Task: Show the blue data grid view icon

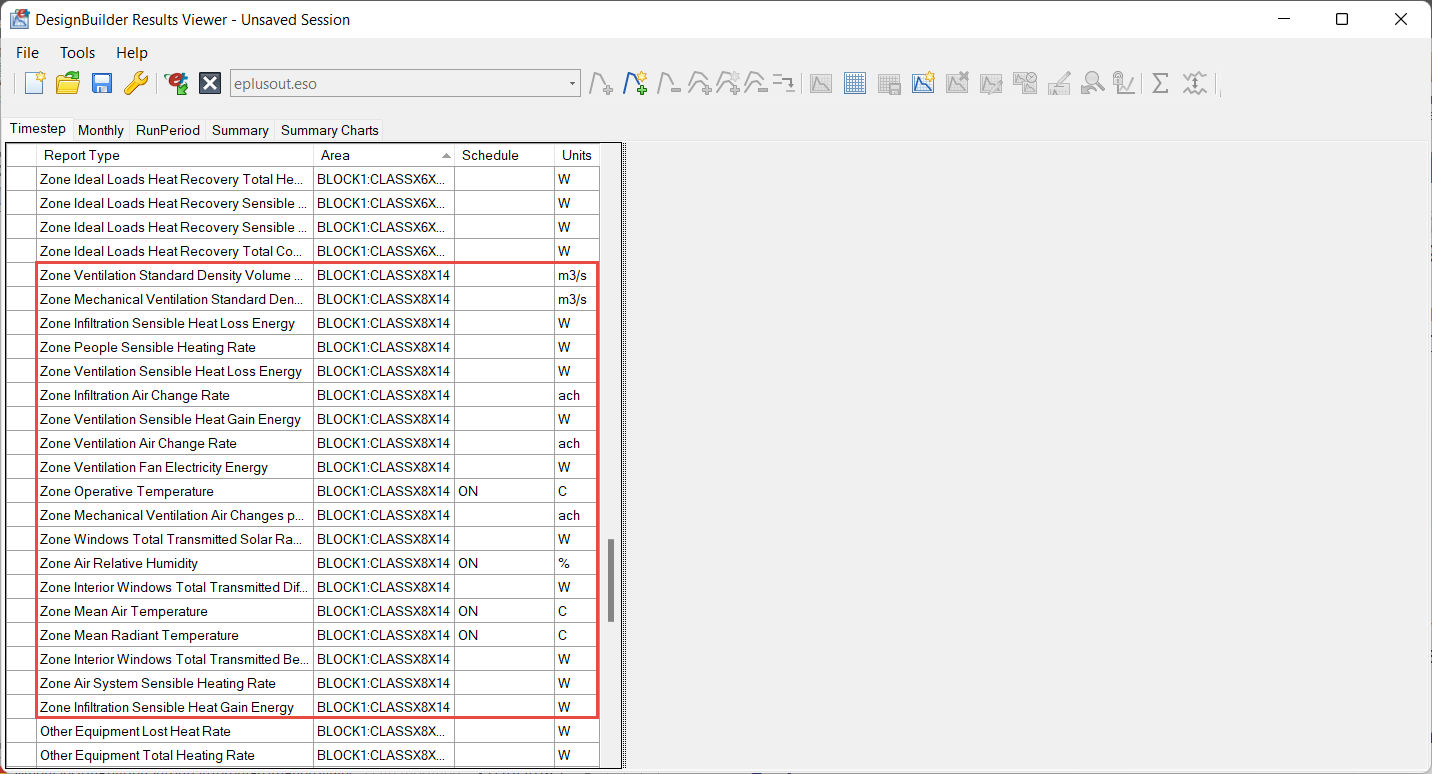Action: coord(855,83)
